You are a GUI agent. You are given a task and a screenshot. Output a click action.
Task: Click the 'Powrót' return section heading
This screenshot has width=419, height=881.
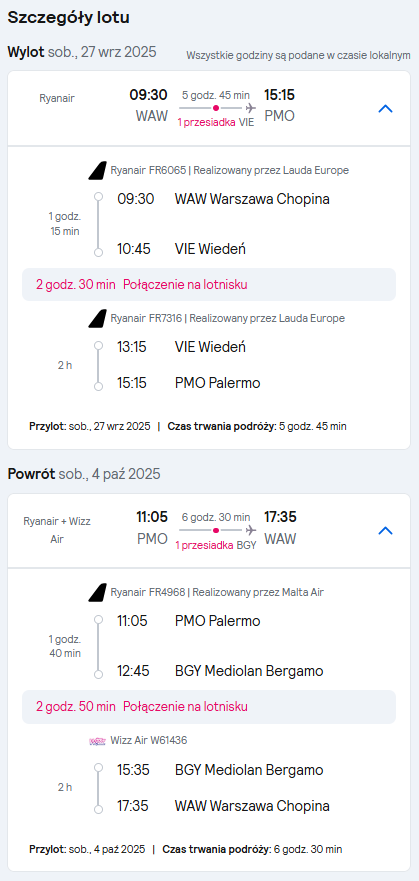(31, 474)
